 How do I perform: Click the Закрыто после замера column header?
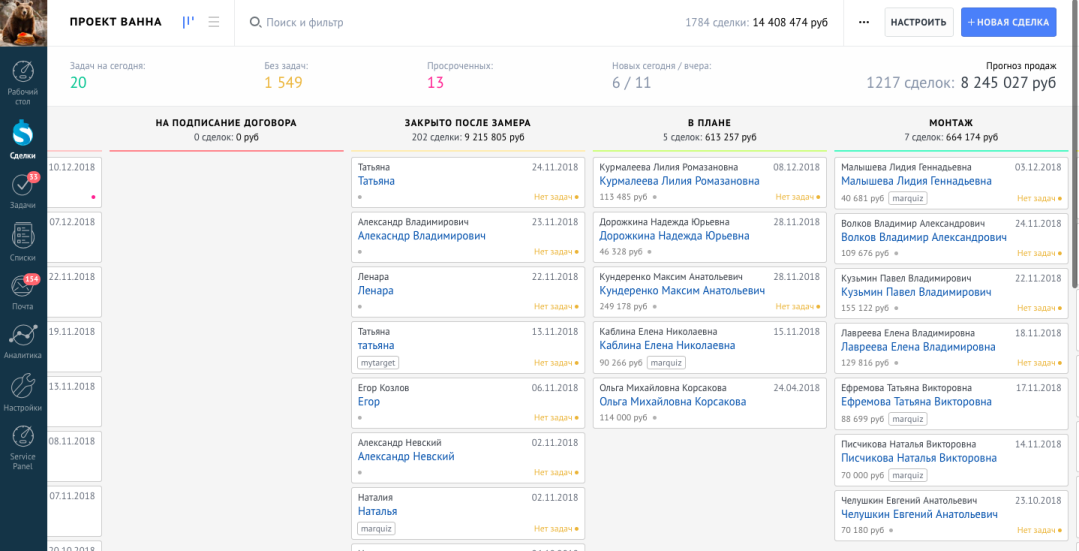[467, 122]
